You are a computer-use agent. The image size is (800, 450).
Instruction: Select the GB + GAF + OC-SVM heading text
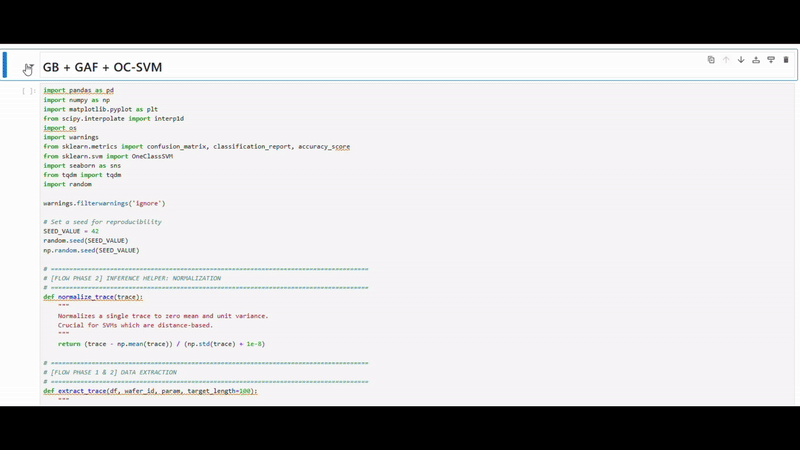[x=102, y=67]
